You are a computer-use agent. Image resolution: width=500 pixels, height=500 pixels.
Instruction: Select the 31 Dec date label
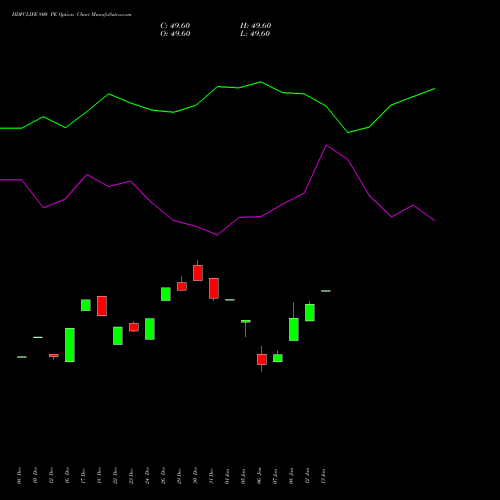coord(211,476)
